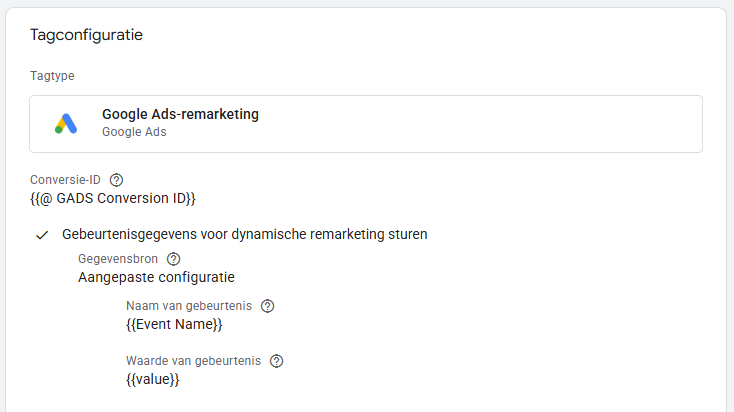Image resolution: width=734 pixels, height=412 pixels.
Task: Edit the {{@ GADS Conversion ID}} value
Action: coord(113,198)
